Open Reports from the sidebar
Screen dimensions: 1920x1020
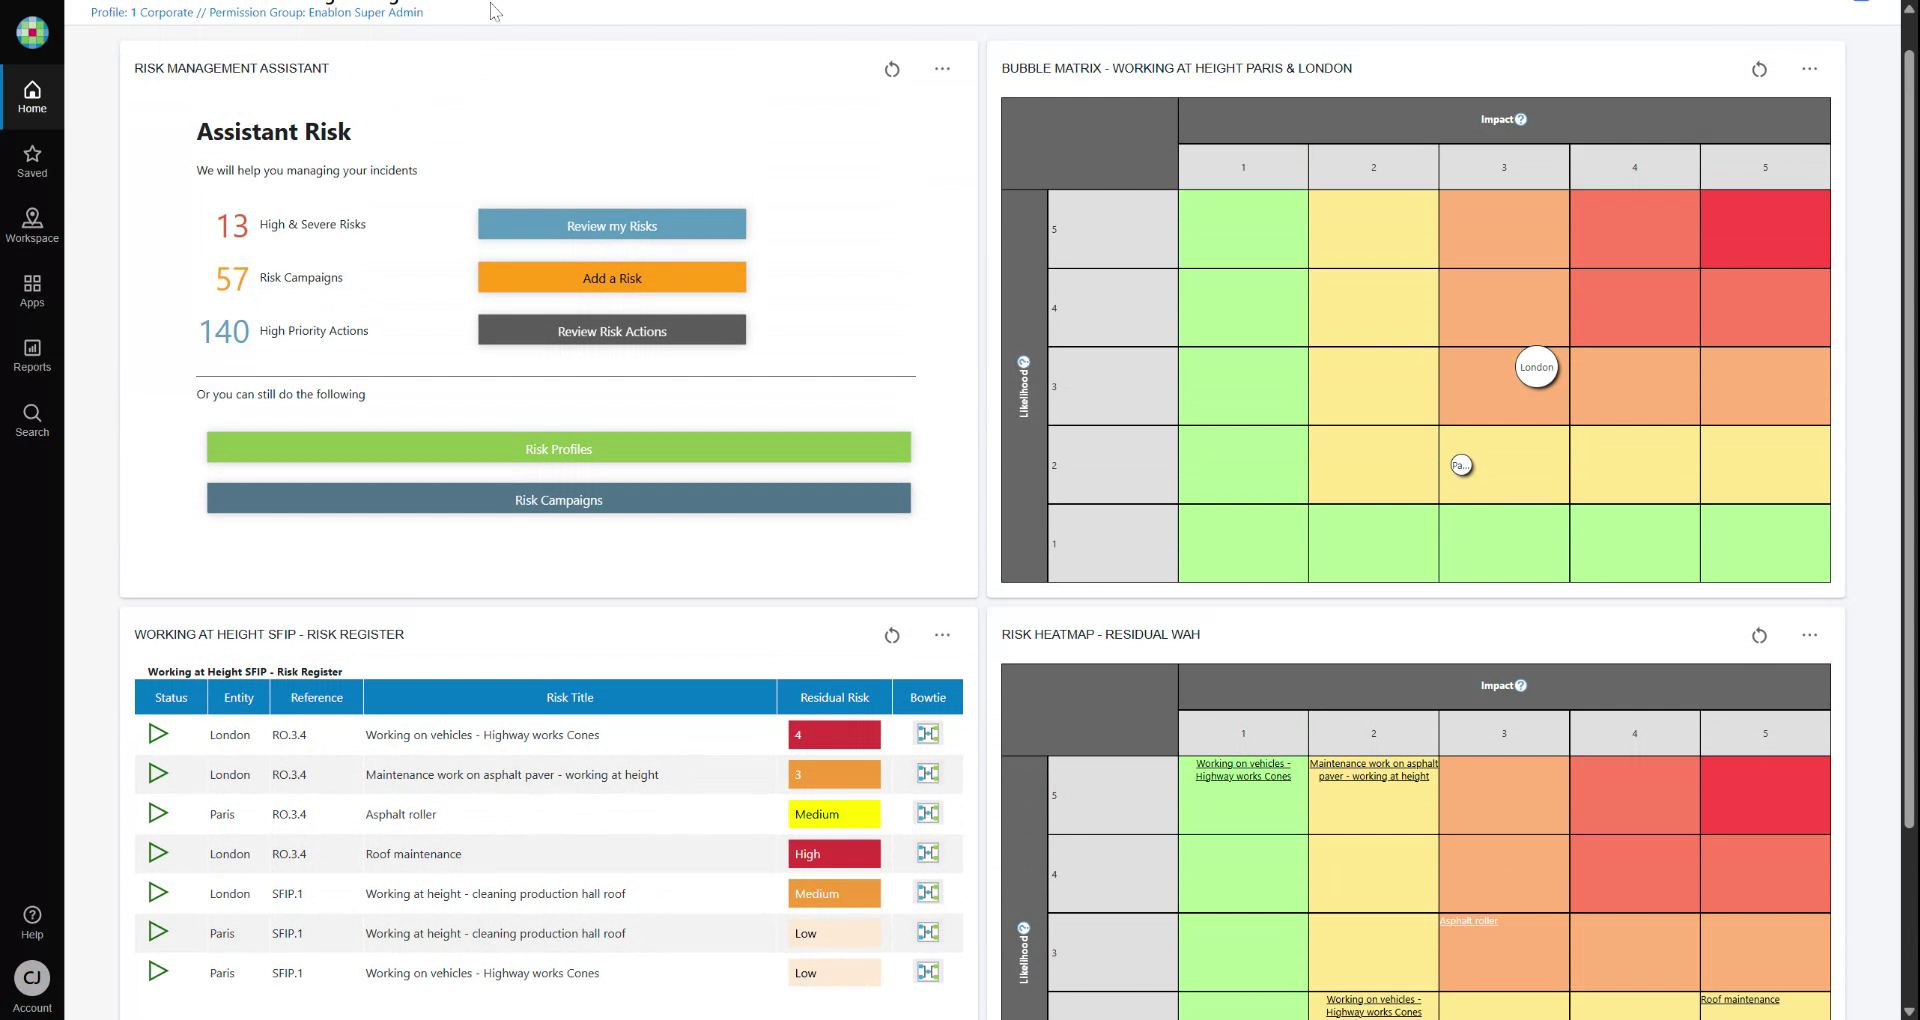[x=32, y=354]
